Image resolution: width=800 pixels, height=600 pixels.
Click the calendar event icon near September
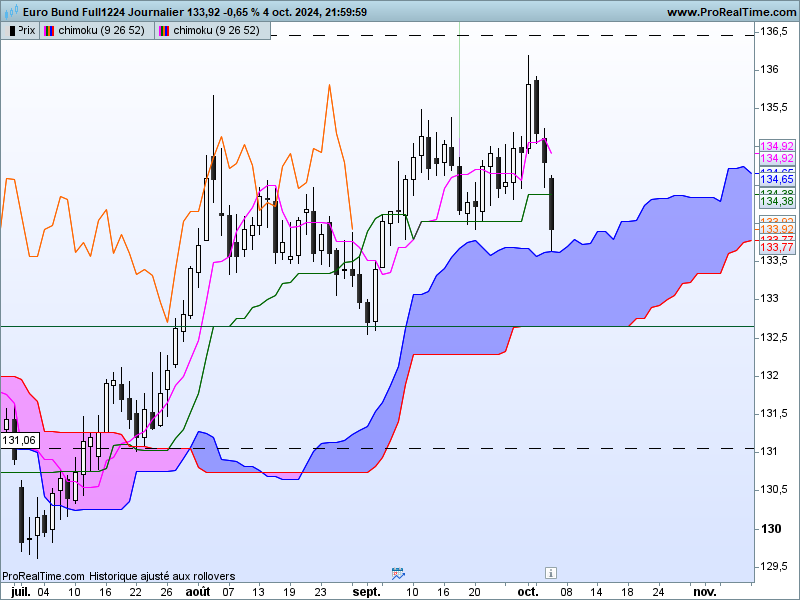(398, 573)
